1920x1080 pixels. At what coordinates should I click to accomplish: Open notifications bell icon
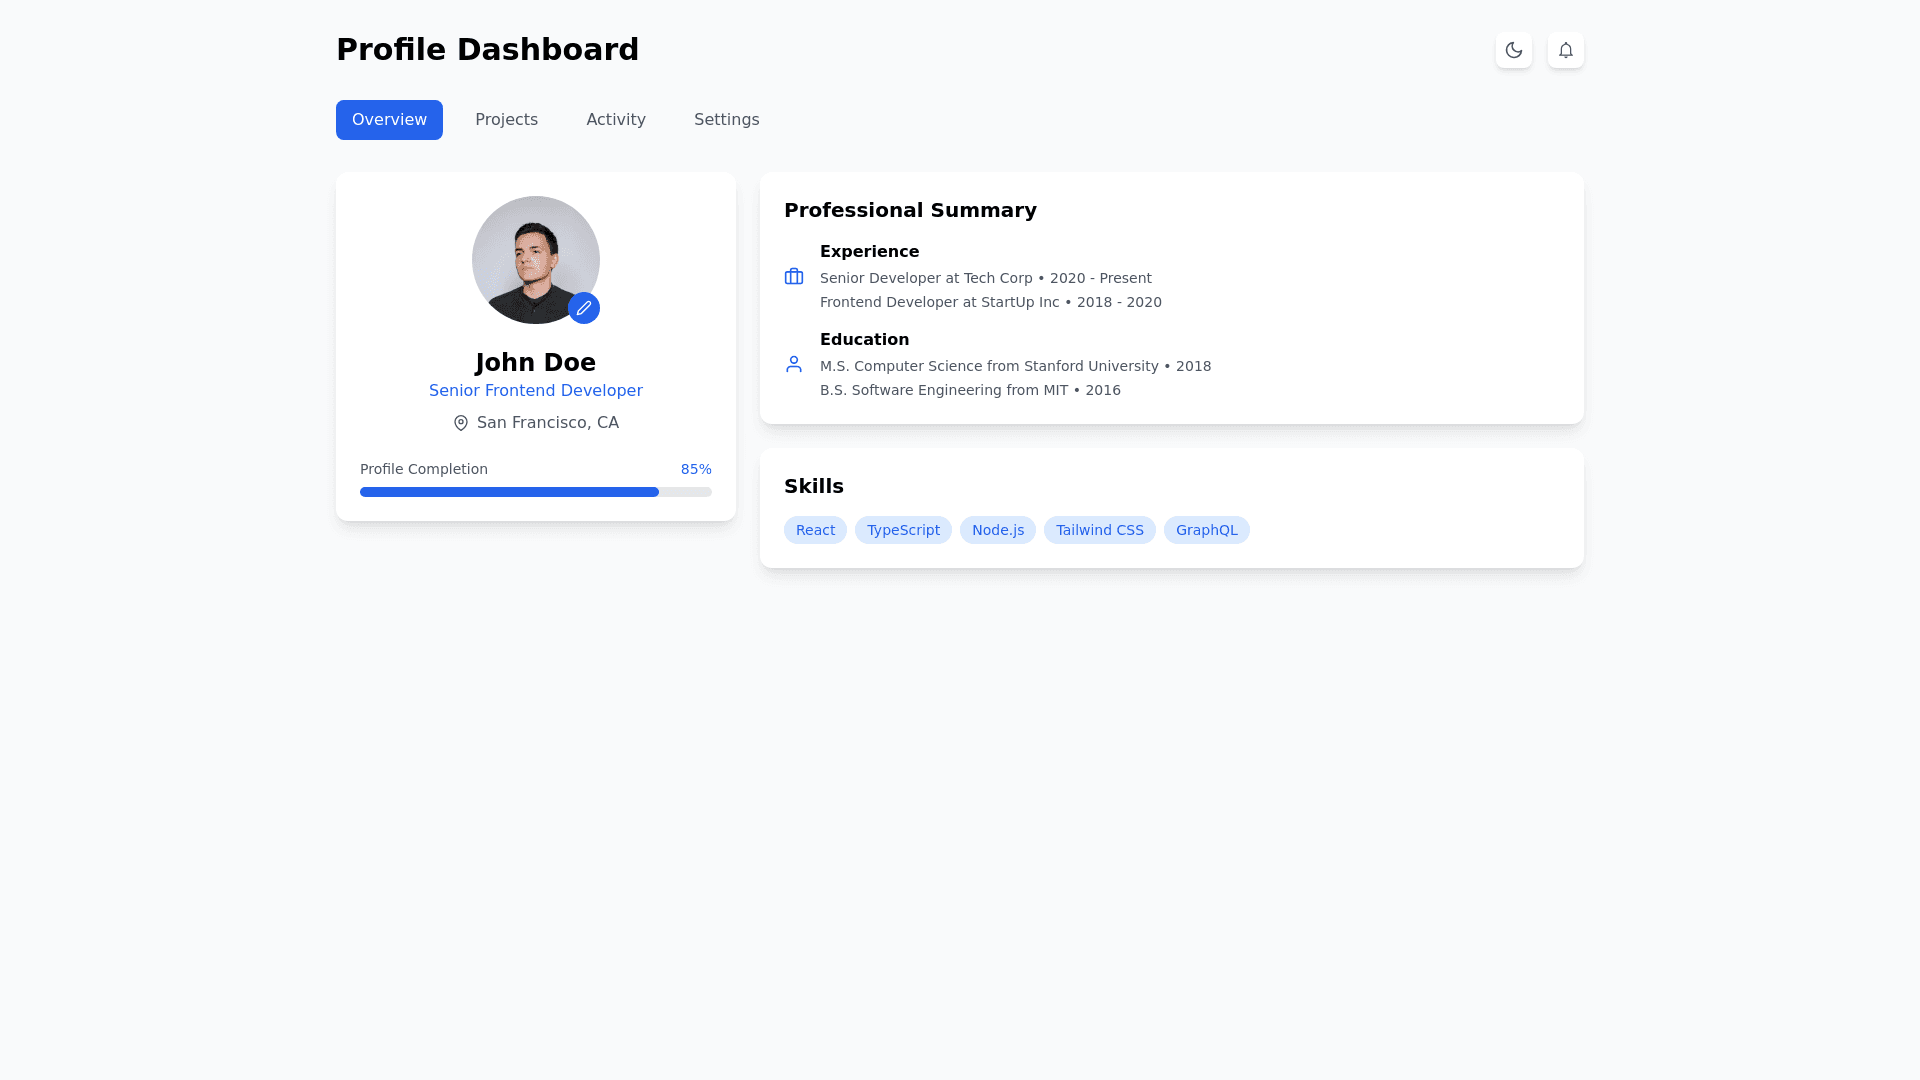[1565, 50]
